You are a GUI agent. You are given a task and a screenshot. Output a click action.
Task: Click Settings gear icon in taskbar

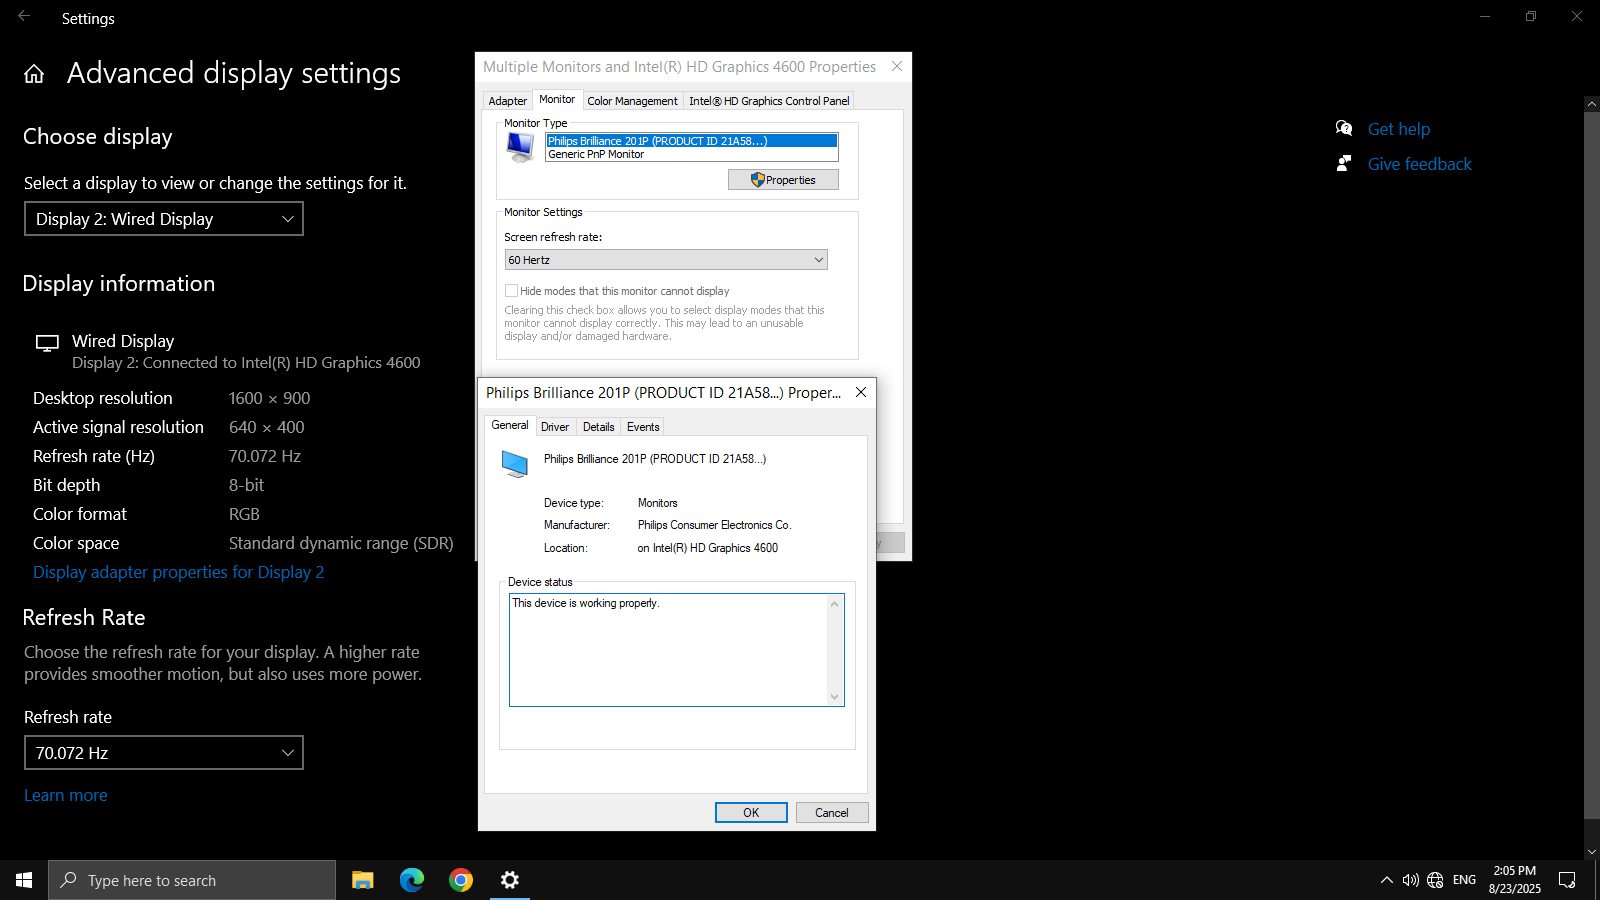509,880
